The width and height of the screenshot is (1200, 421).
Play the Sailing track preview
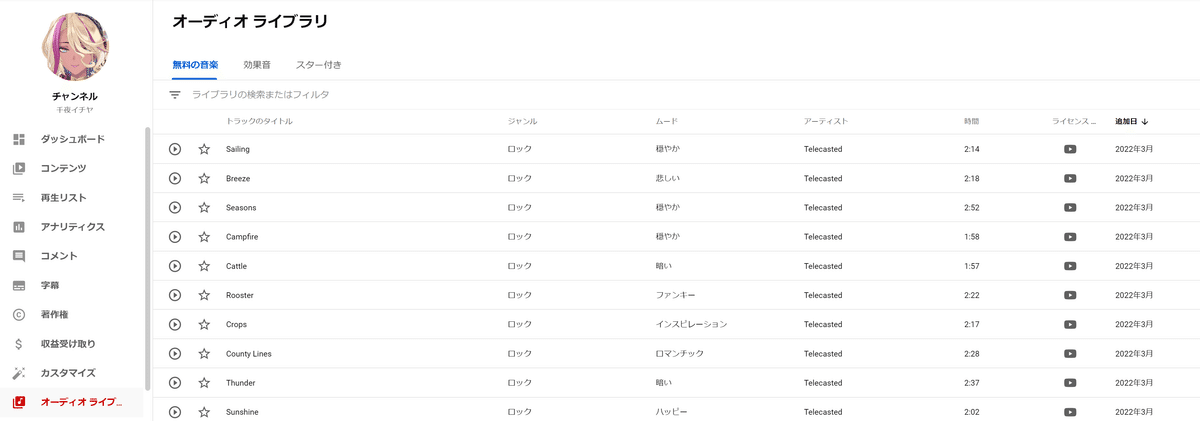tap(175, 149)
